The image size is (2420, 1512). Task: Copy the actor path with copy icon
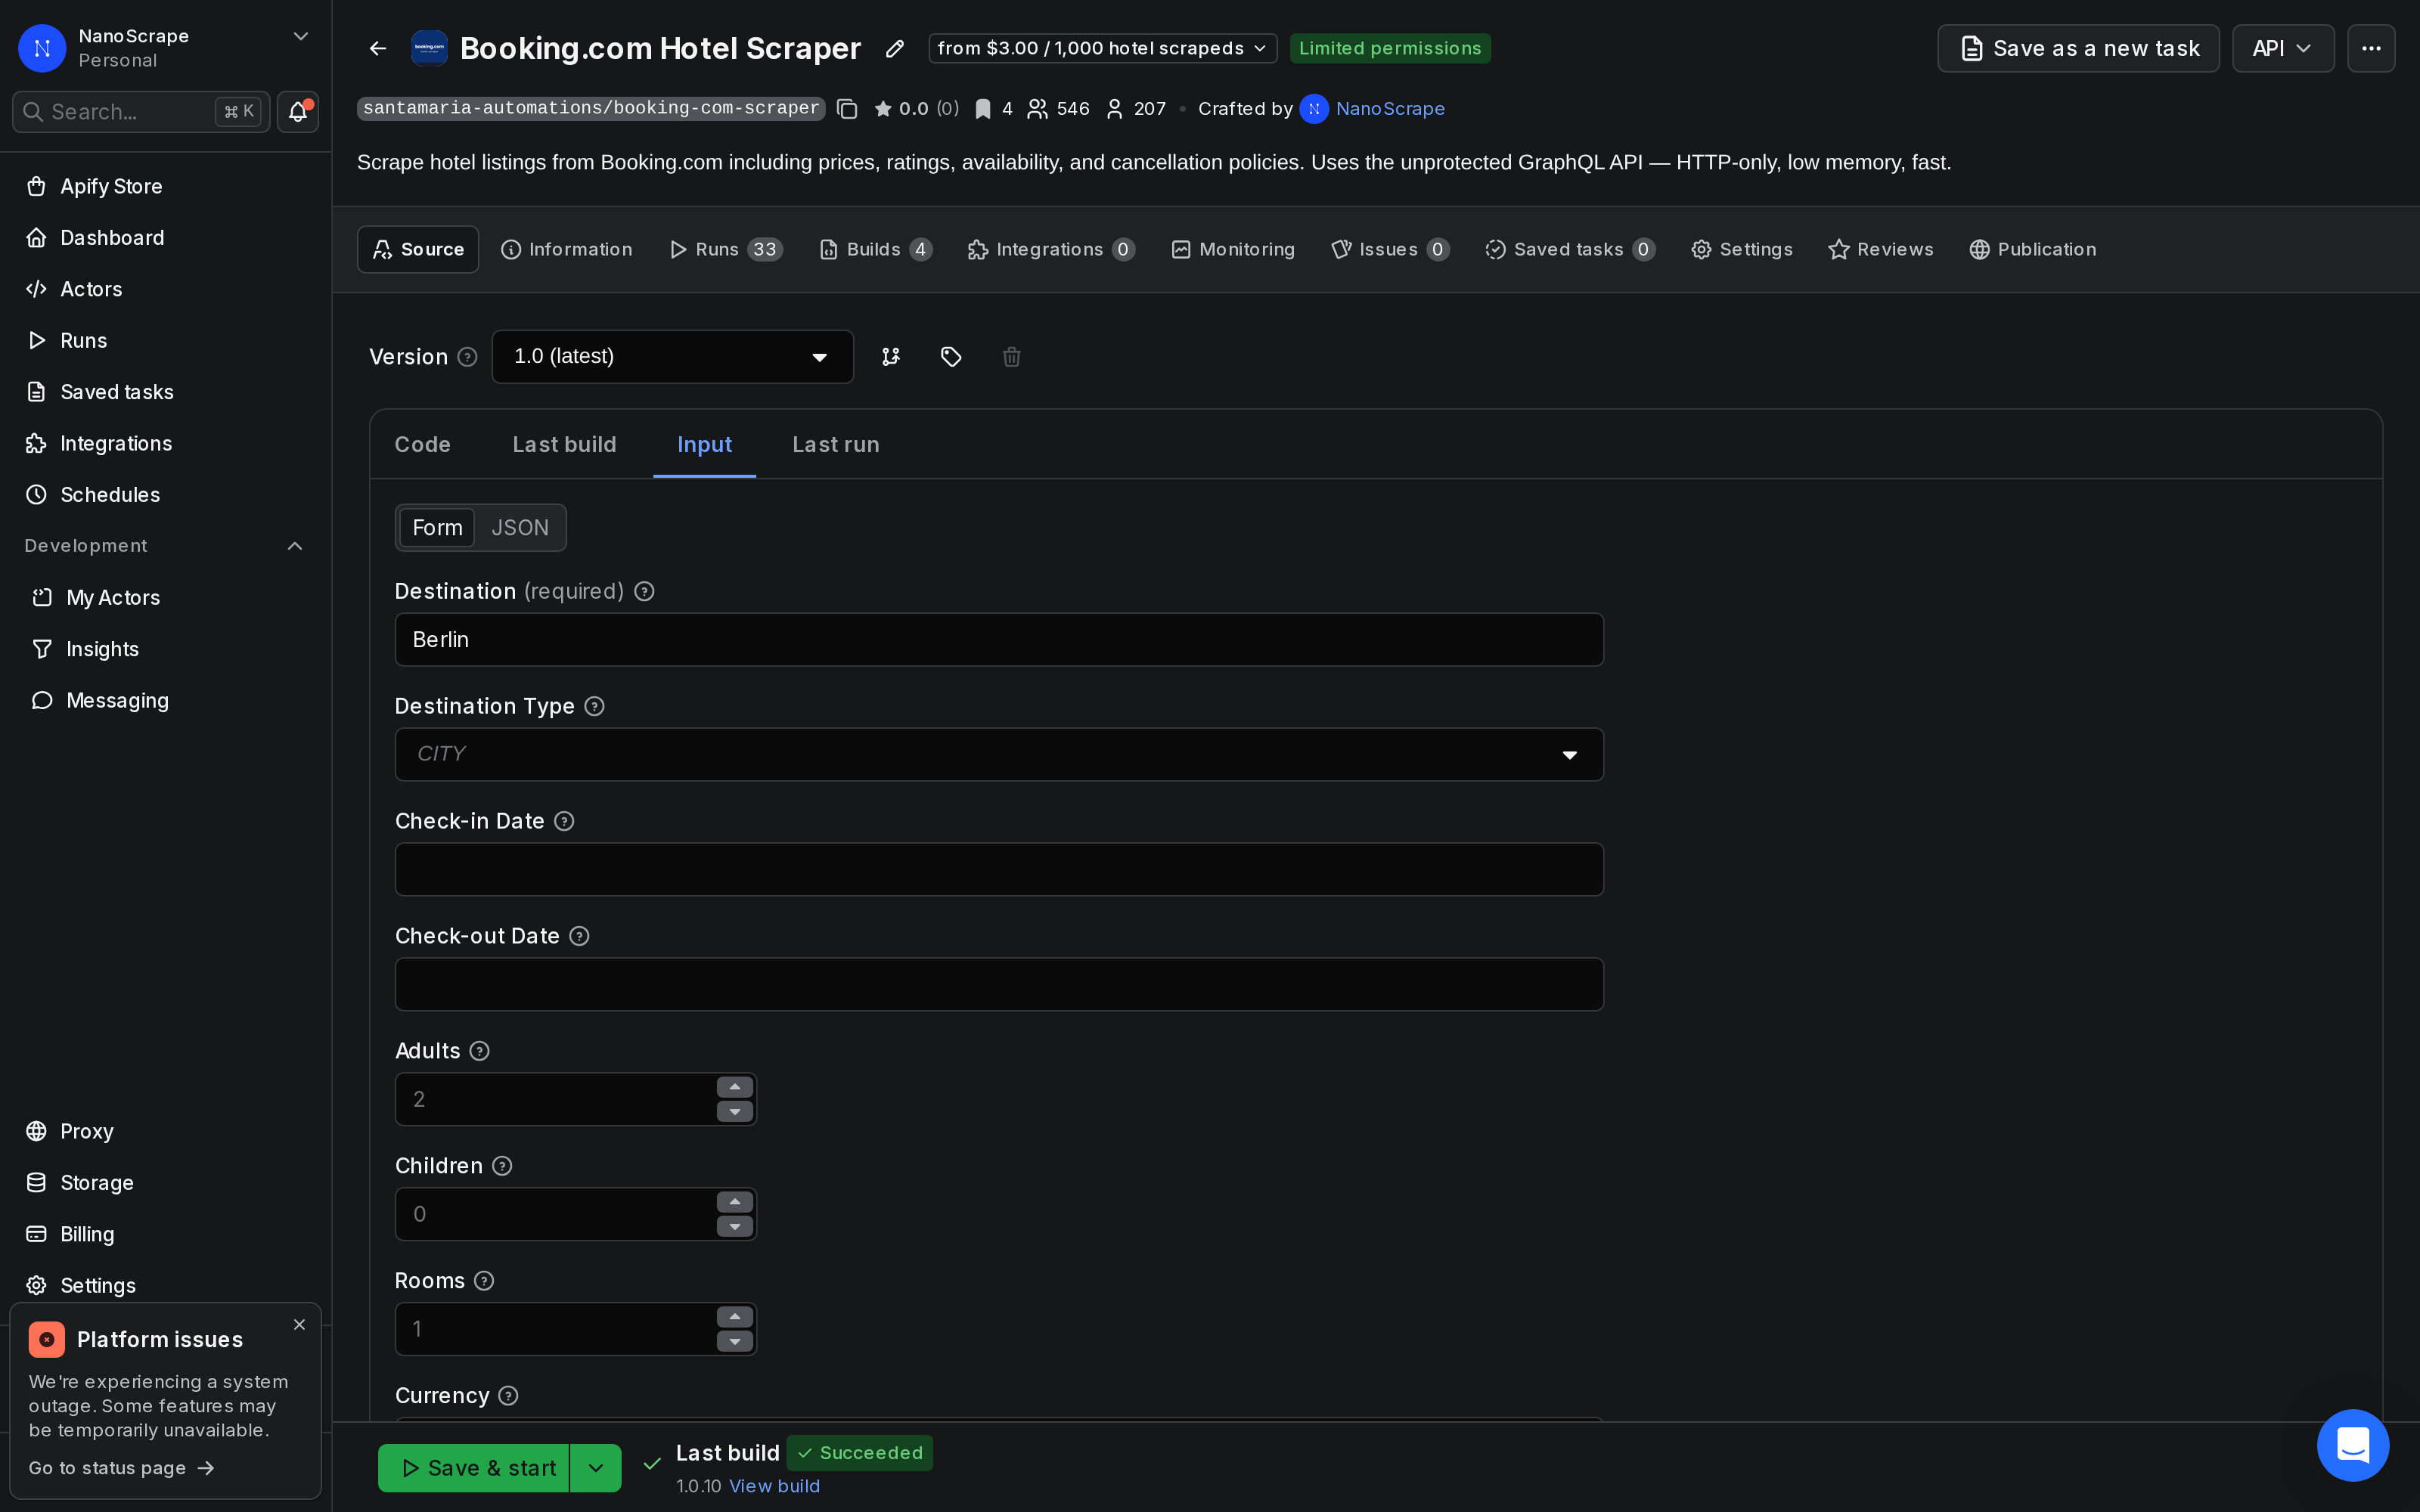847,109
